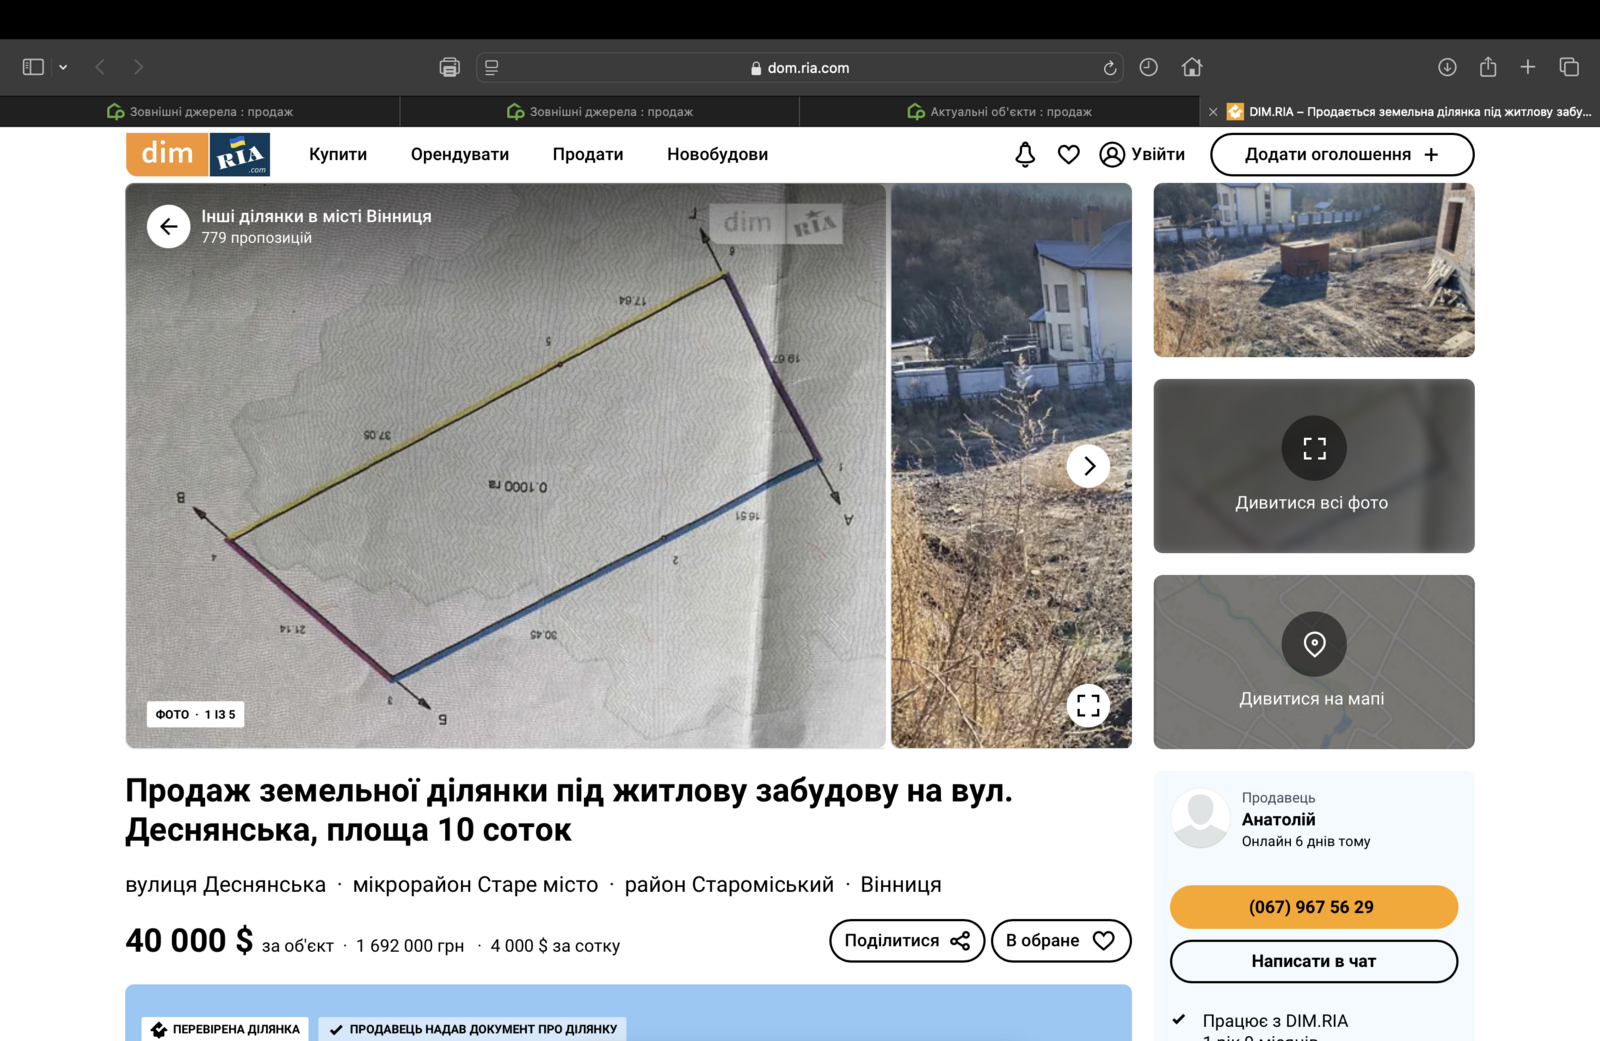This screenshot has height=1041, width=1600.
Task: Click the dom.ria.com address bar
Action: (x=800, y=68)
